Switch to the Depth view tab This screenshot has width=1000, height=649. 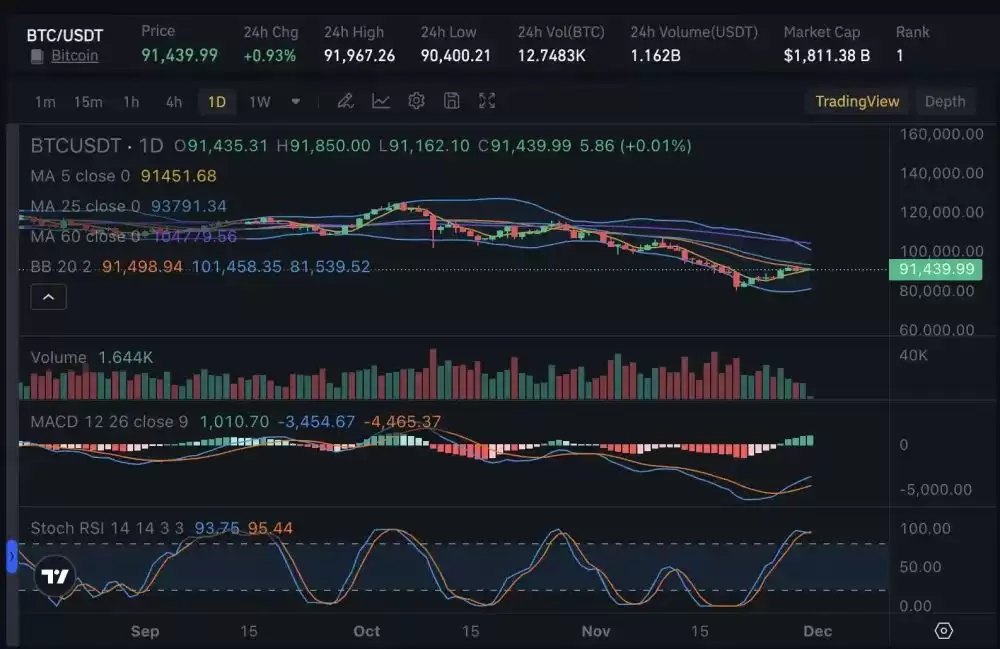(943, 101)
